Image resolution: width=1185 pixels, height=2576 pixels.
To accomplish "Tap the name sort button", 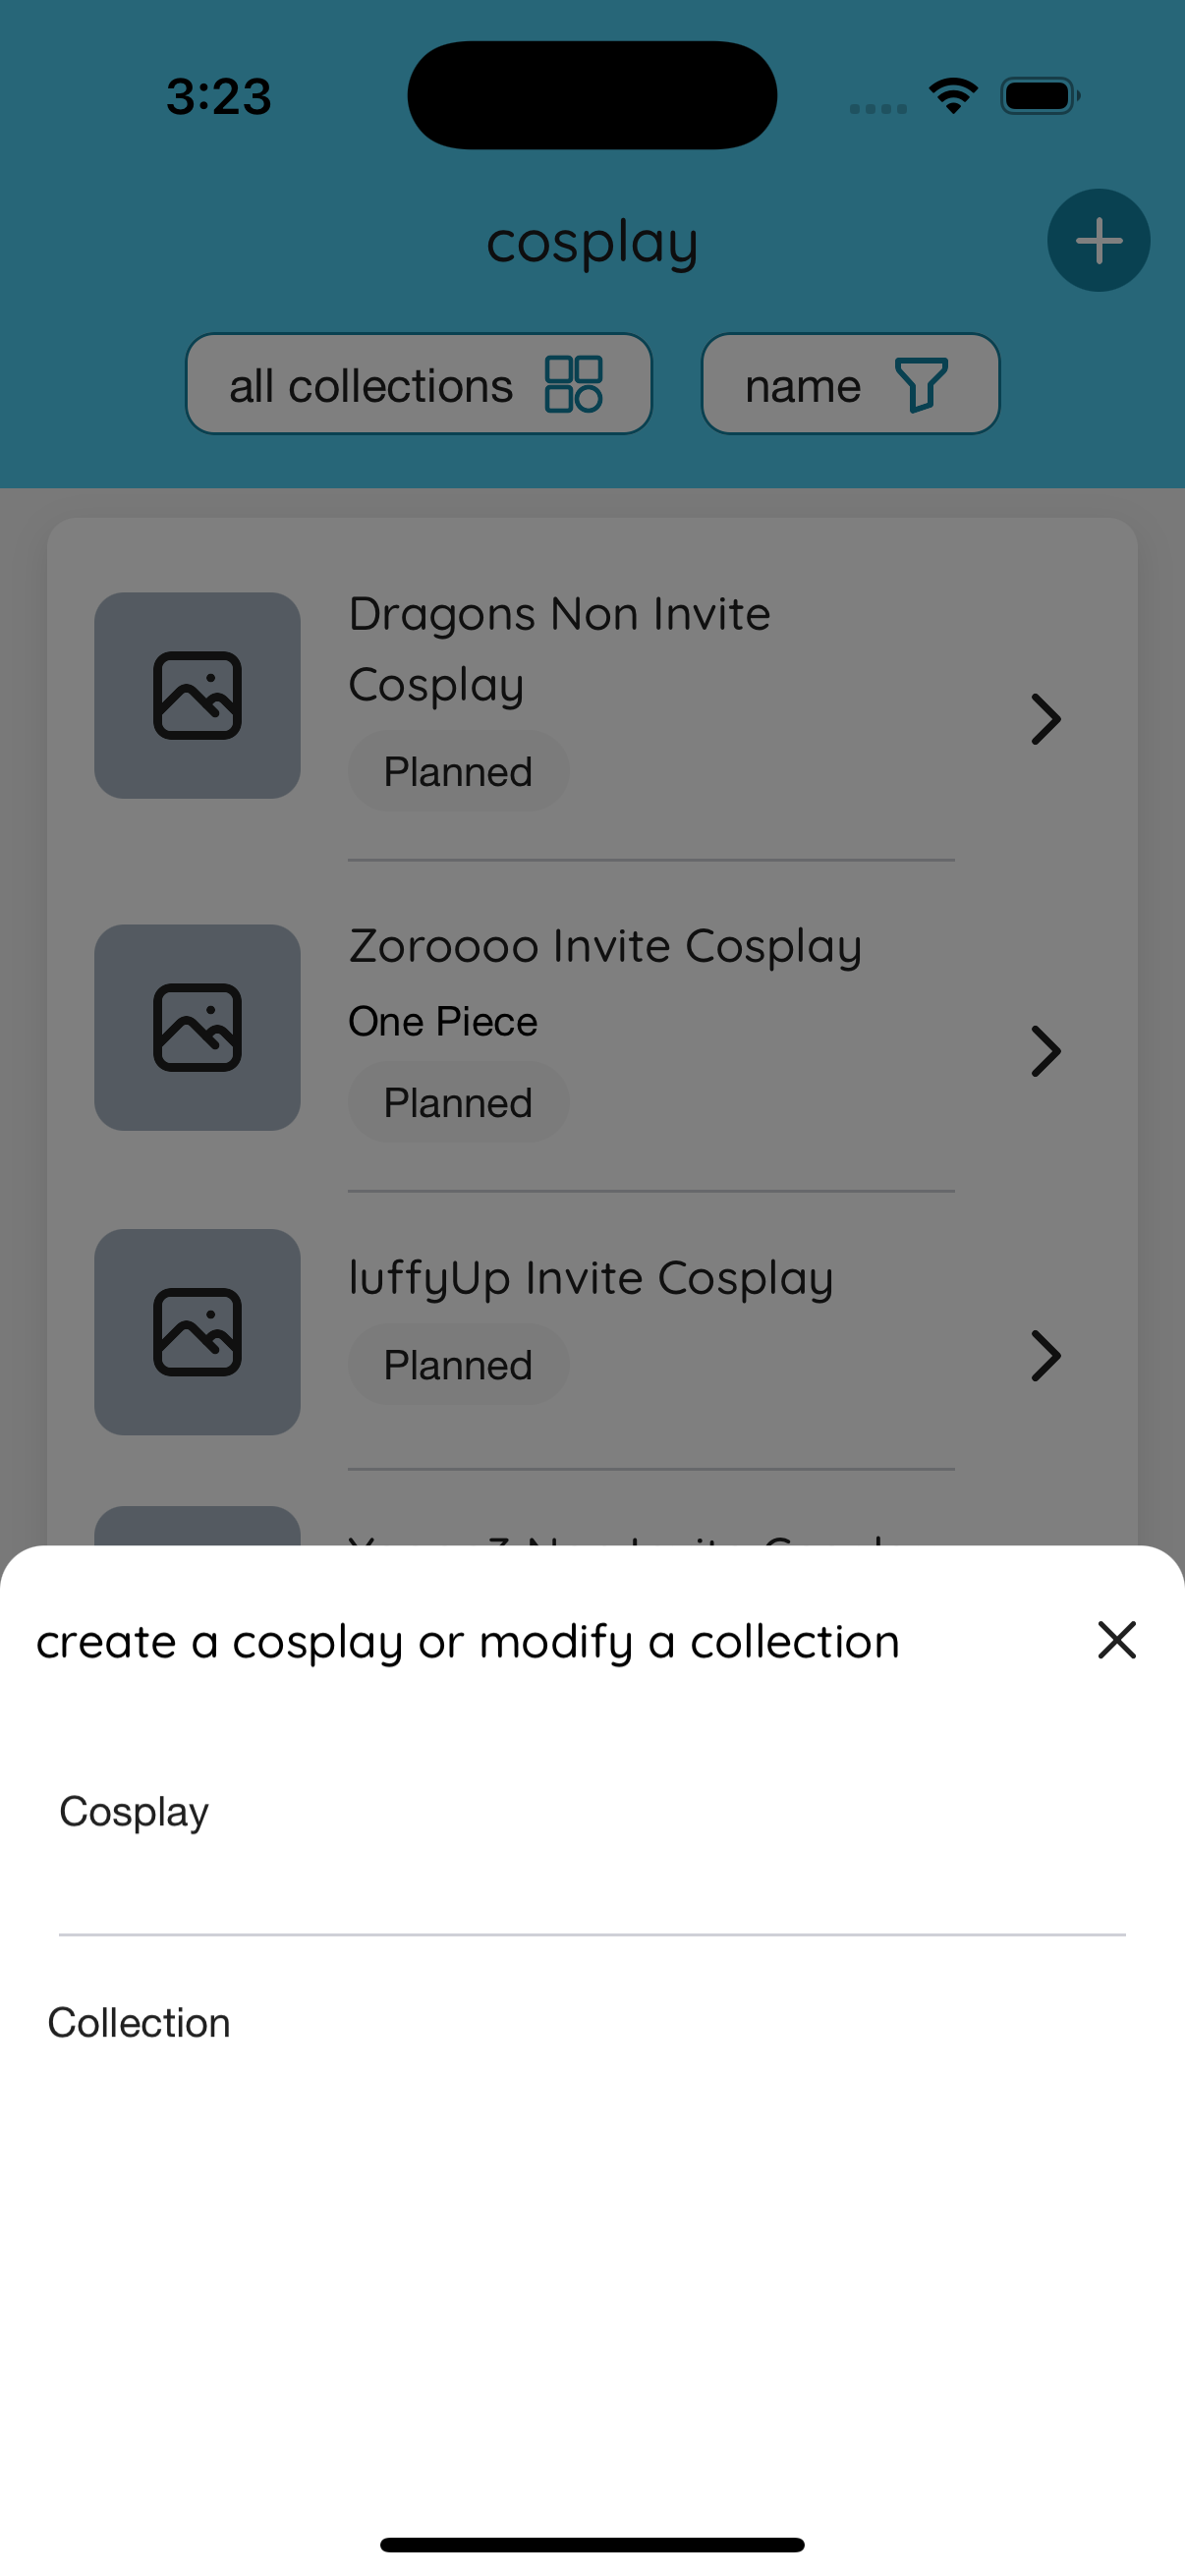I will click(x=849, y=384).
